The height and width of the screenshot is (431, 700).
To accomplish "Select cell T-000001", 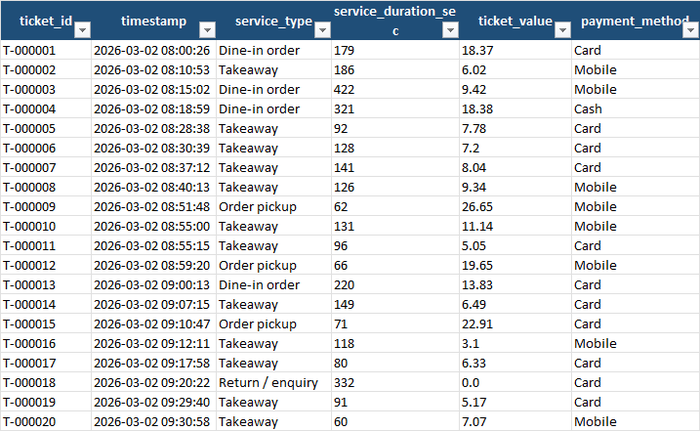I will 46,50.
